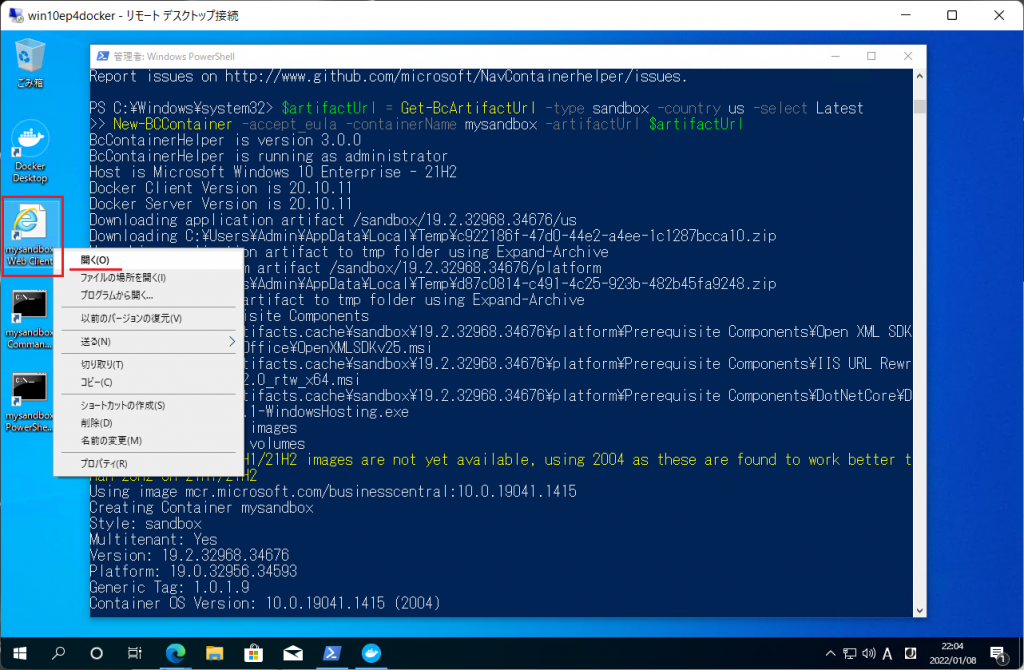Open the Windows Start menu

20,653
